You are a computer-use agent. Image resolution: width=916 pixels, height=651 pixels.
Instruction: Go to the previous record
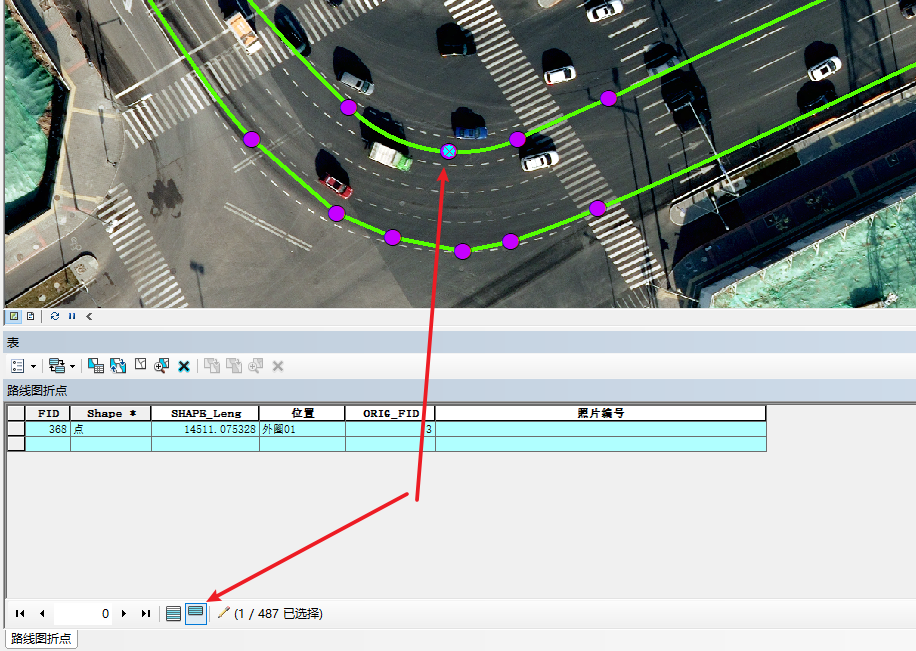click(42, 614)
